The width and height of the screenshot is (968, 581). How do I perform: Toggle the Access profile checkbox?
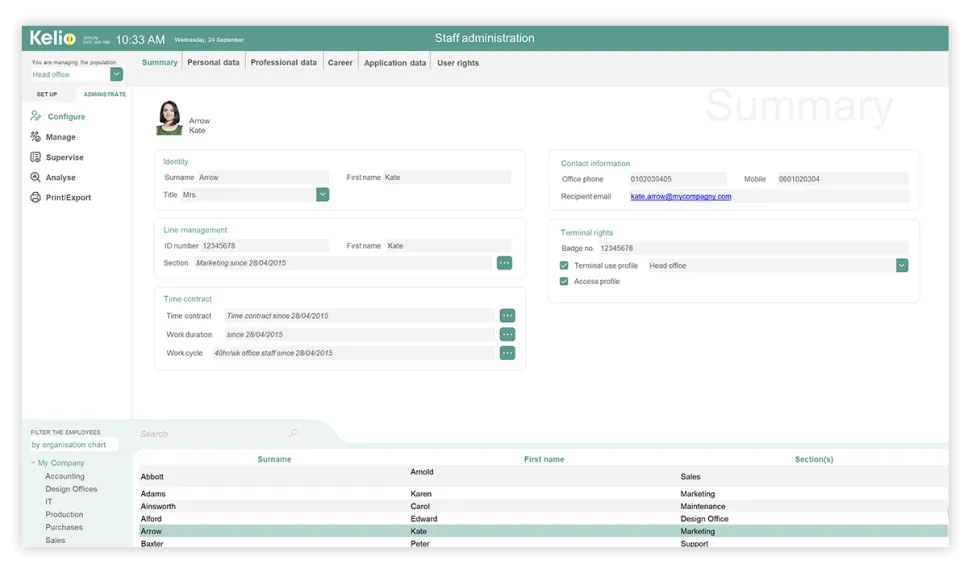coord(564,281)
